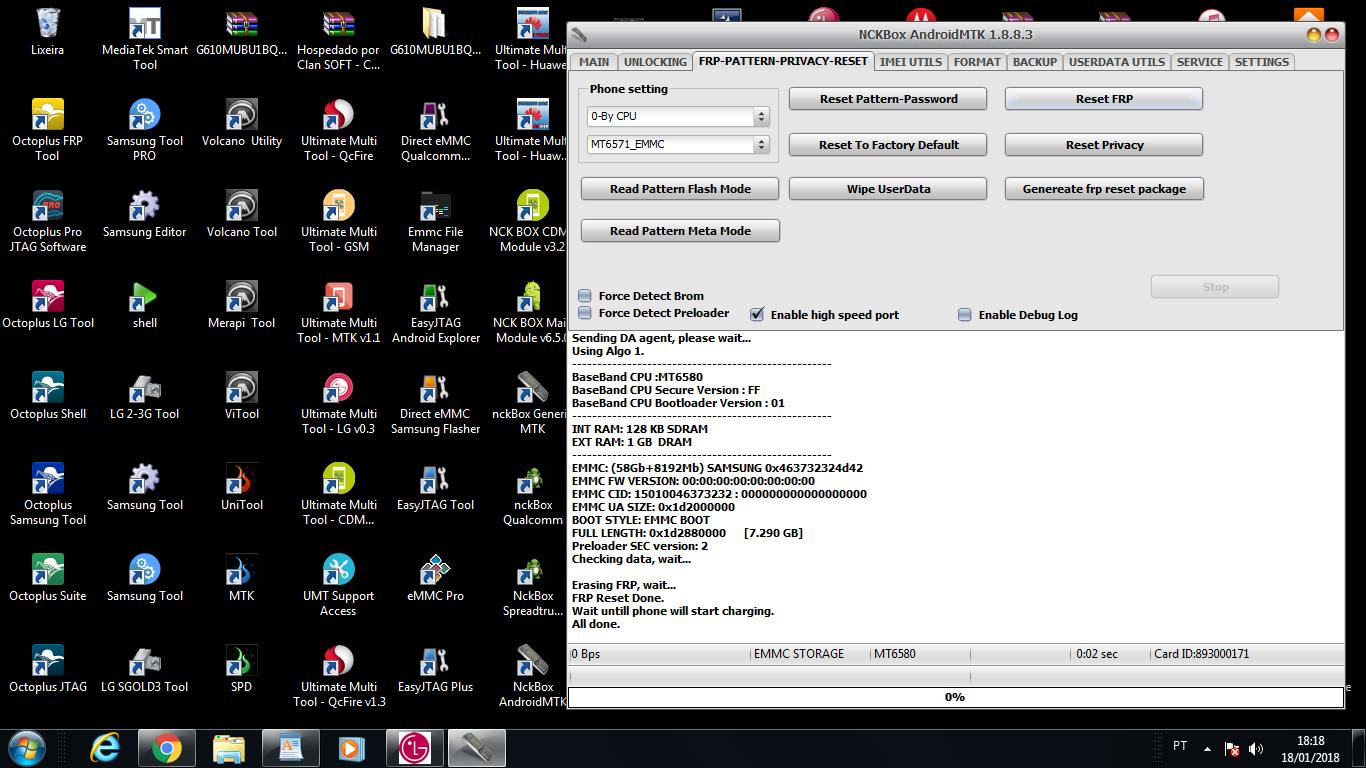Open the FORMAT tab
The width and height of the screenshot is (1366, 768).
coord(977,62)
